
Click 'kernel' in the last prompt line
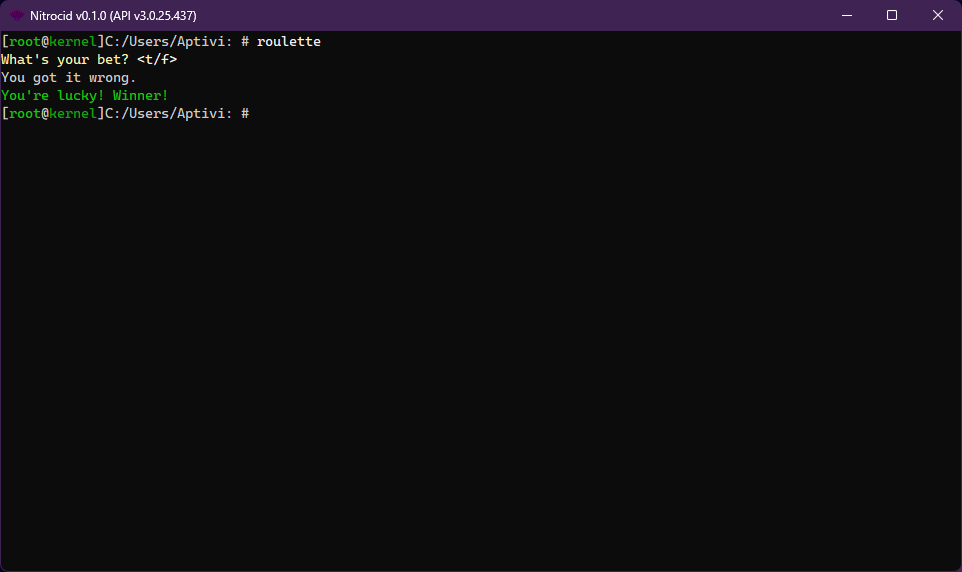[73, 114]
